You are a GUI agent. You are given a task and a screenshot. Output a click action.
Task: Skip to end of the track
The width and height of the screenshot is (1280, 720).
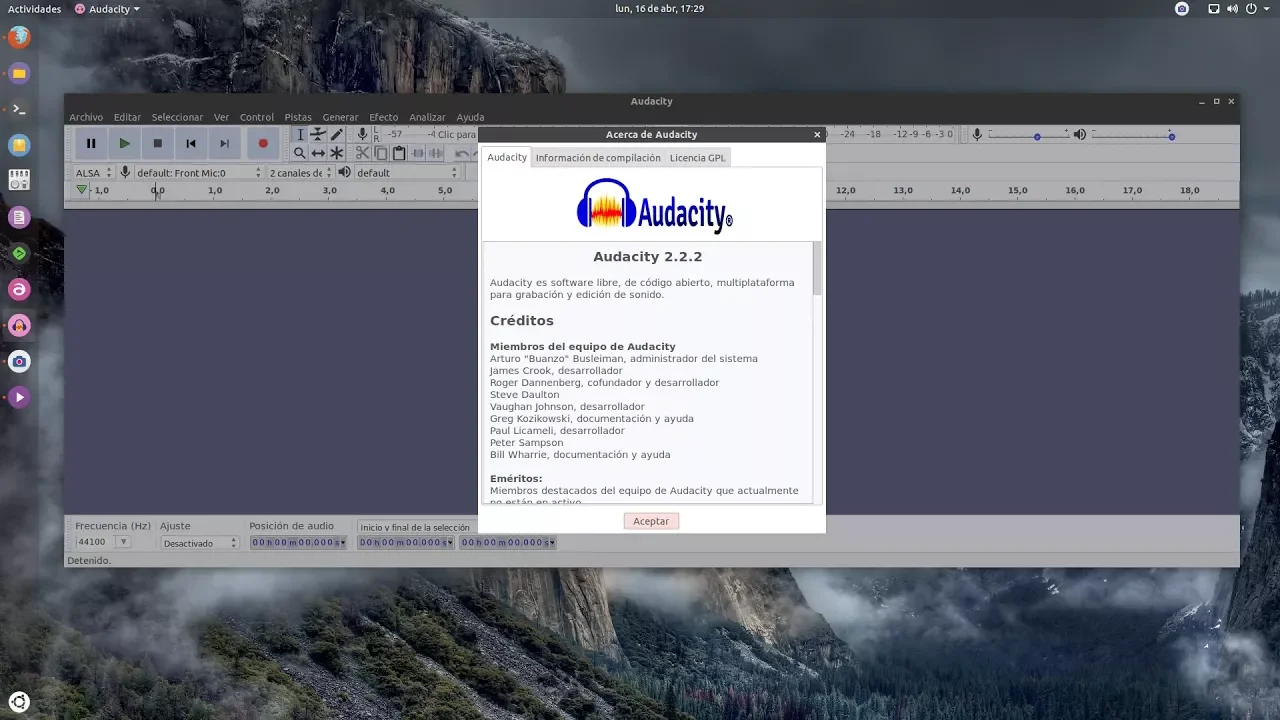(x=224, y=143)
